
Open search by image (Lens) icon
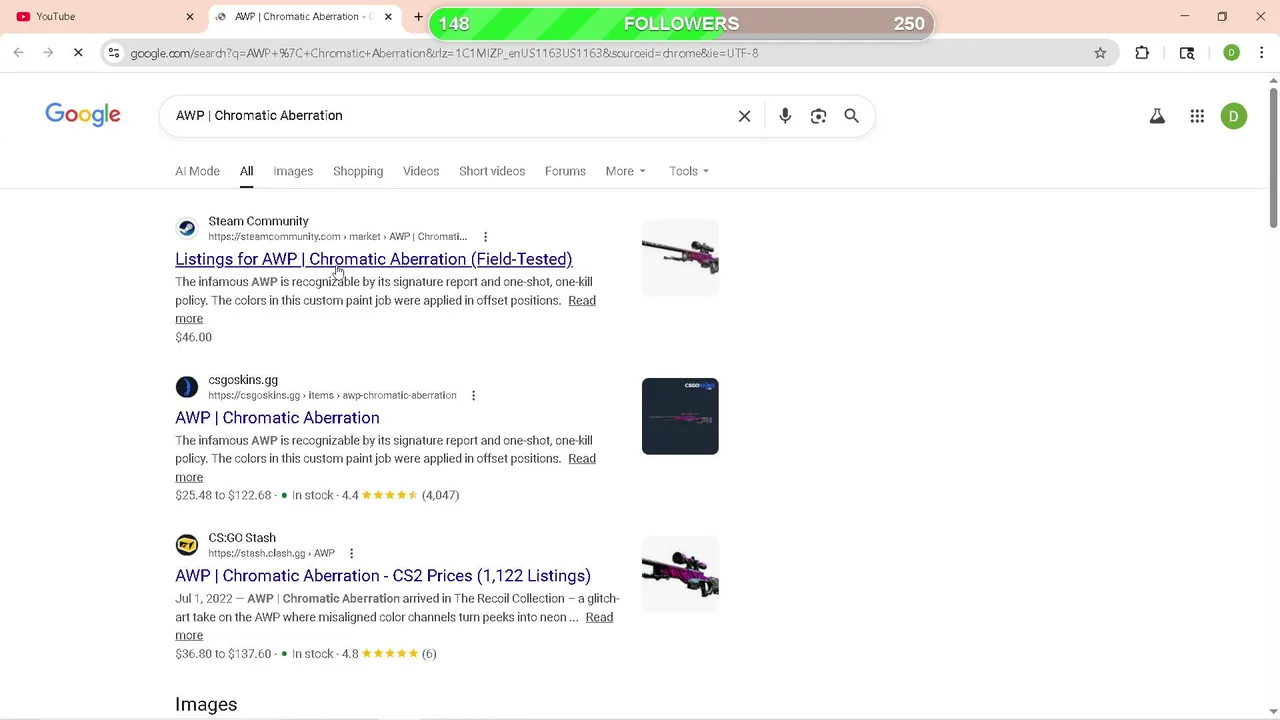pyautogui.click(x=818, y=116)
